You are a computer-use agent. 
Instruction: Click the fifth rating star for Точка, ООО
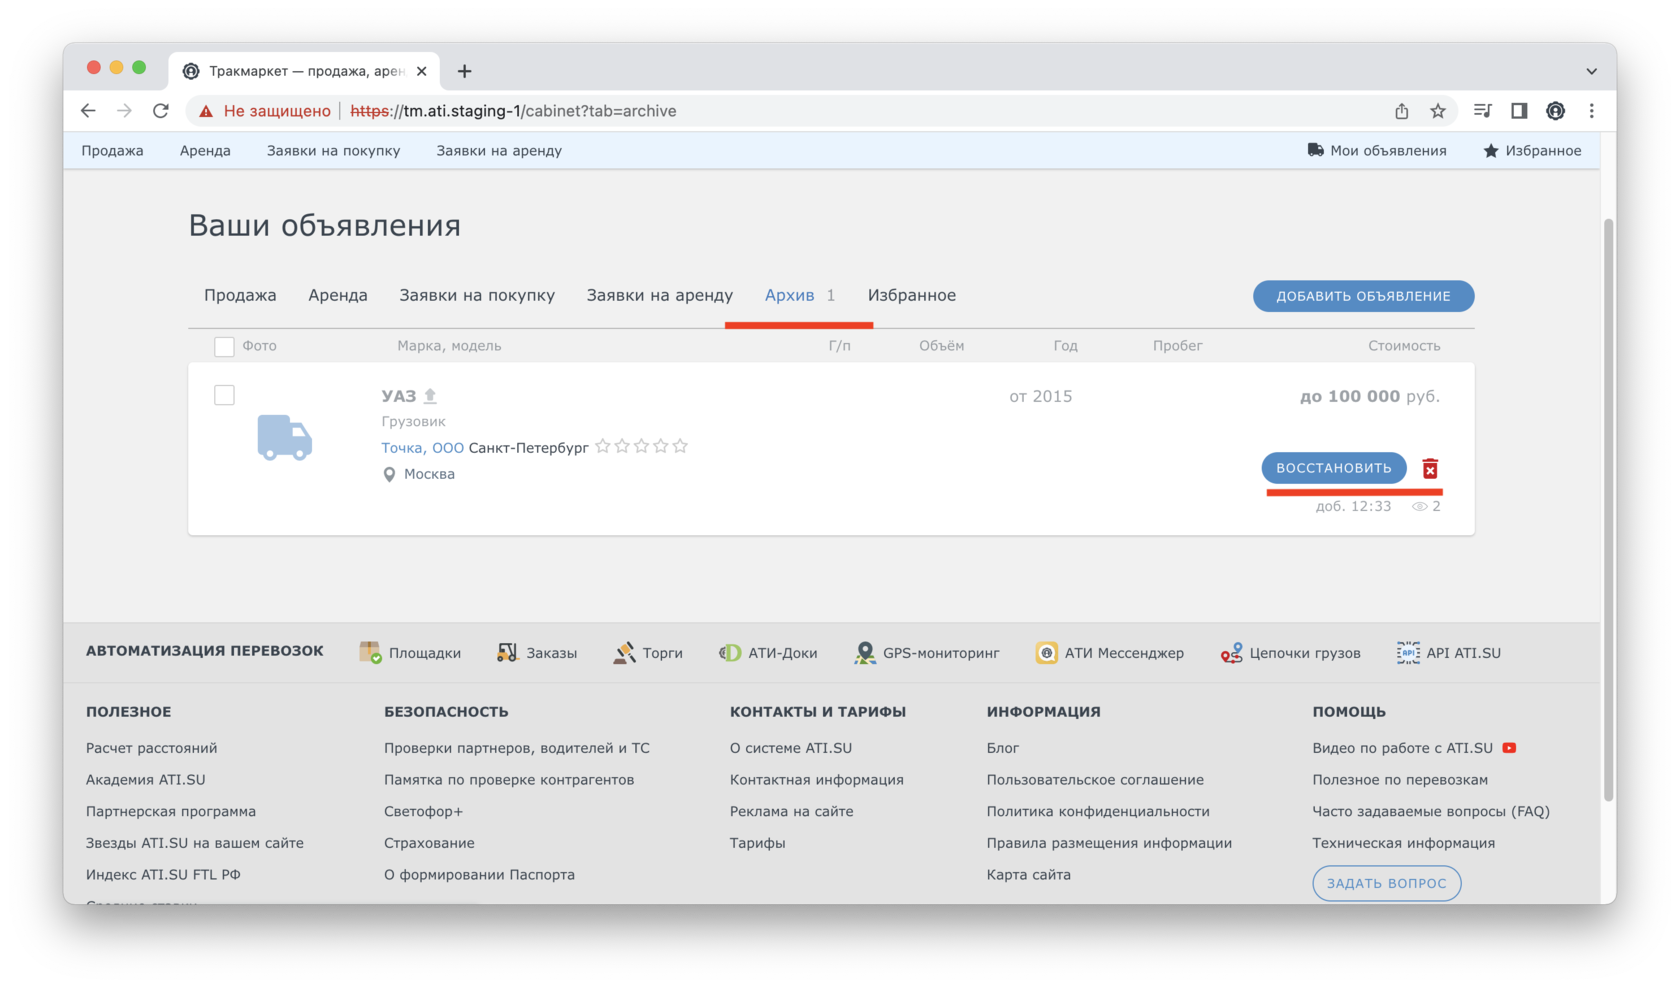click(680, 446)
